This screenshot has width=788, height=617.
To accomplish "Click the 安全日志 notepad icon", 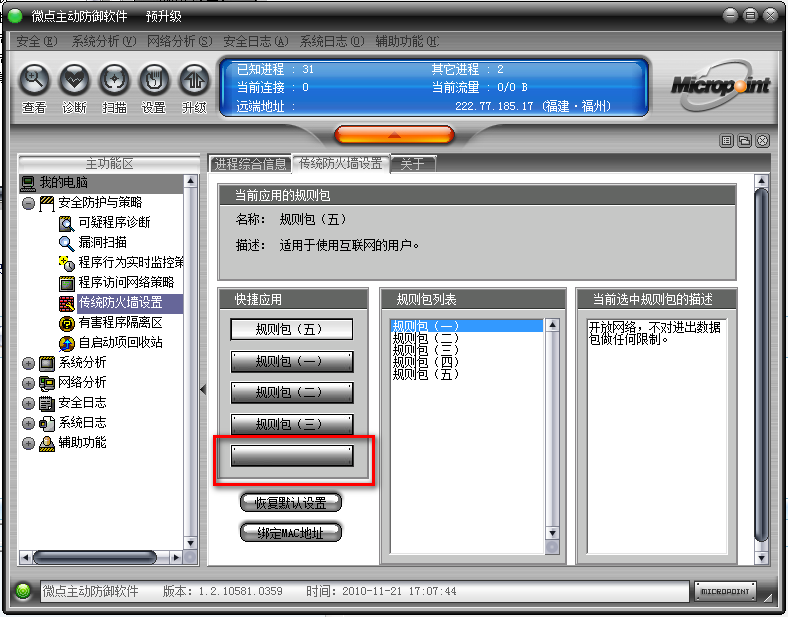I will [x=47, y=403].
